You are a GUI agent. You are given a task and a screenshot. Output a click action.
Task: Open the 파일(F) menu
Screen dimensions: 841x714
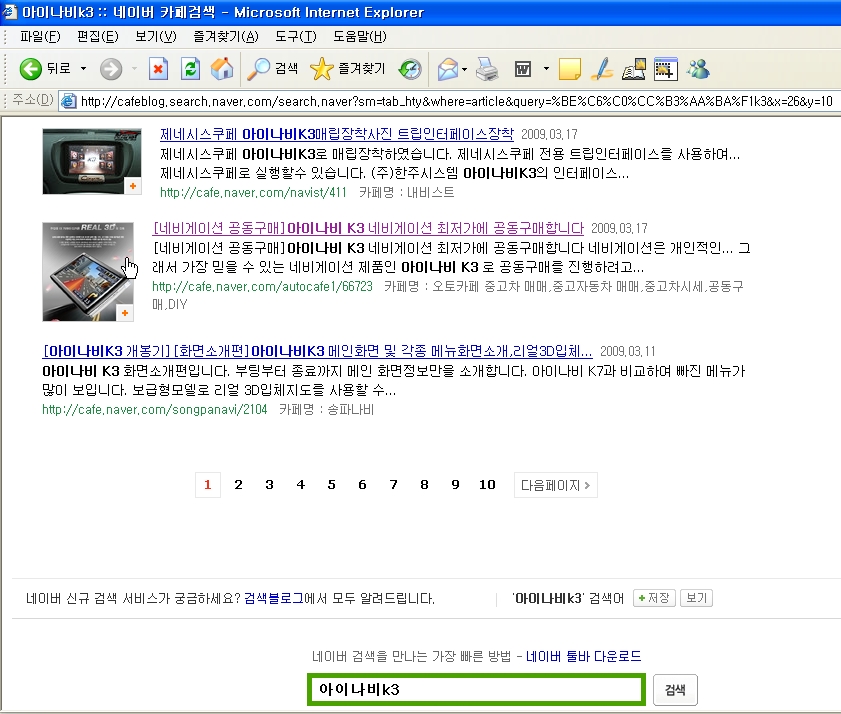[x=40, y=37]
